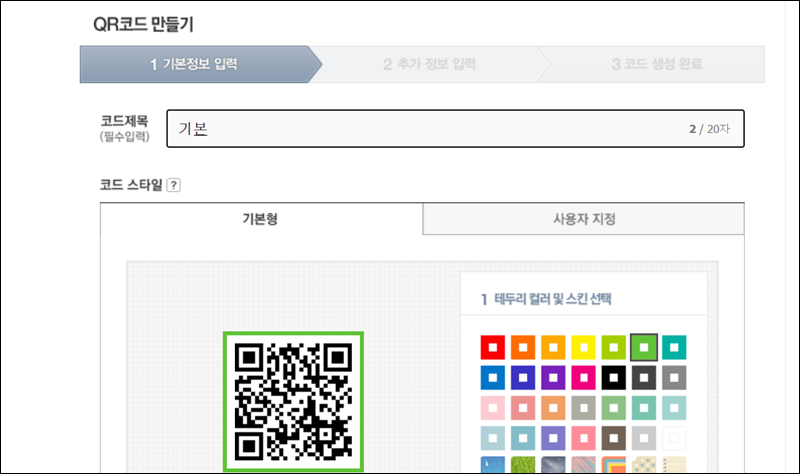
Task: Pick the bright red border color swatch
Action: (x=493, y=347)
